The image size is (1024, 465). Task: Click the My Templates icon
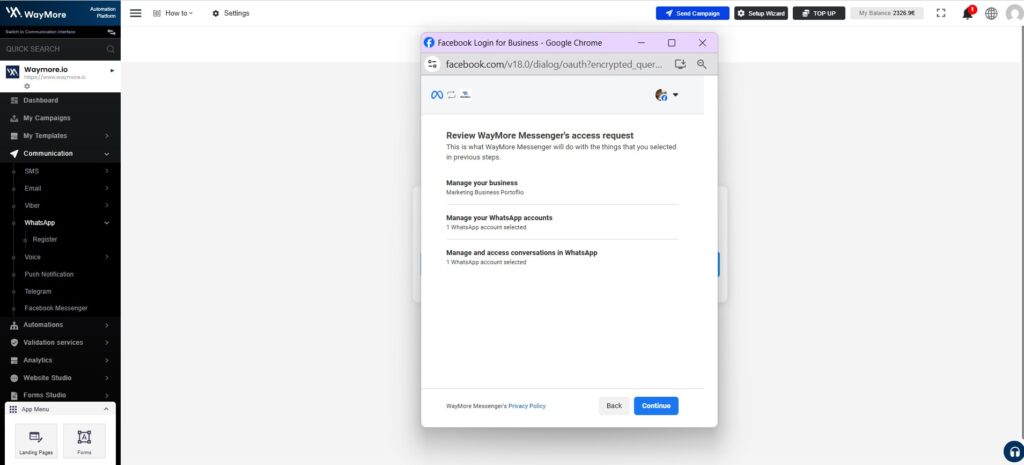[x=14, y=136]
